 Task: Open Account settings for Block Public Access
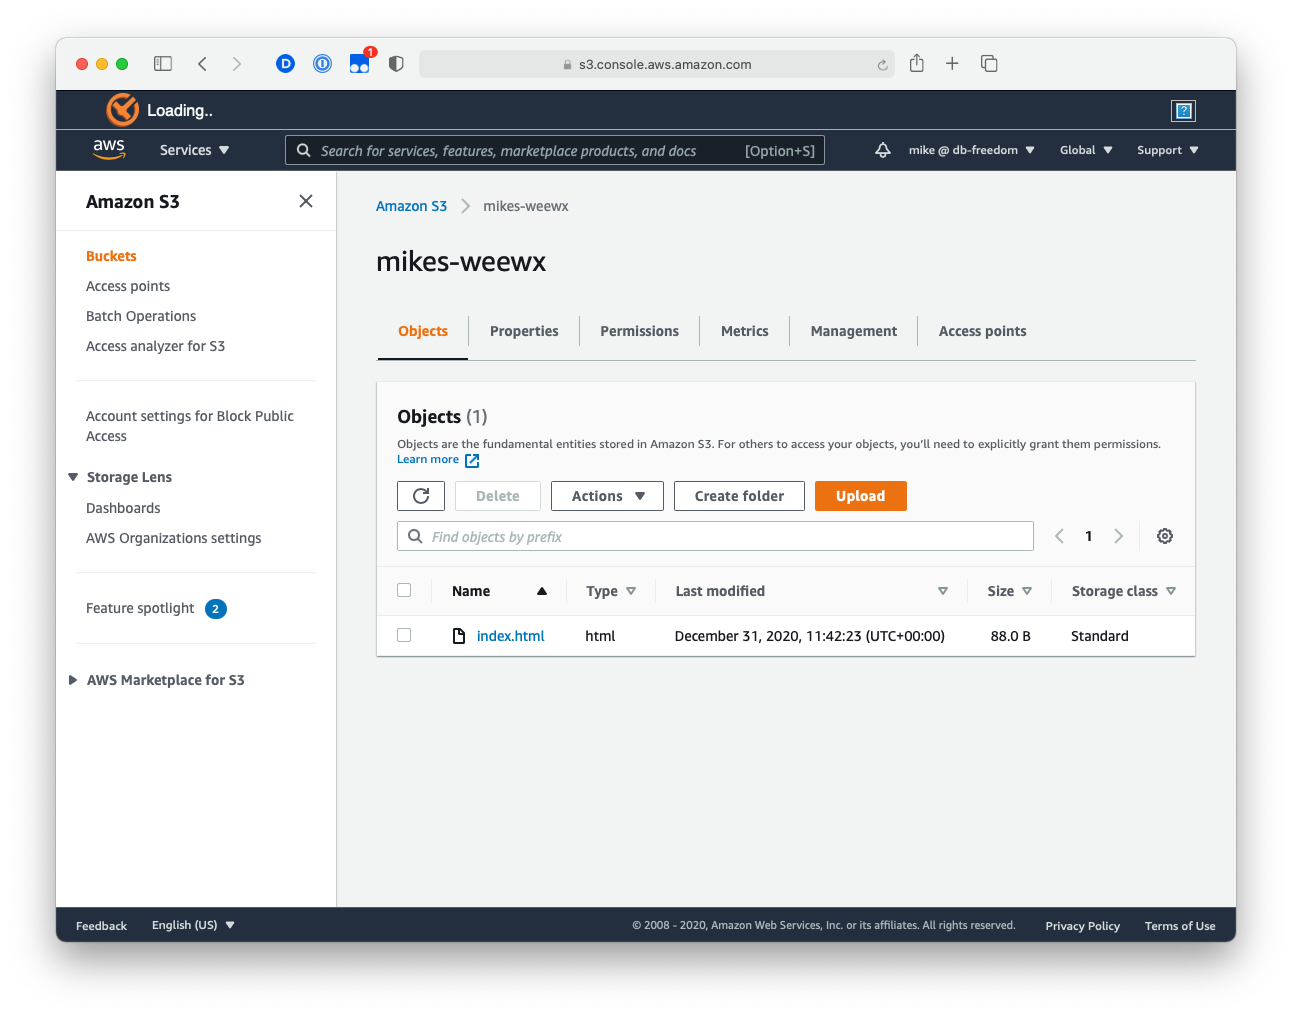(x=190, y=426)
